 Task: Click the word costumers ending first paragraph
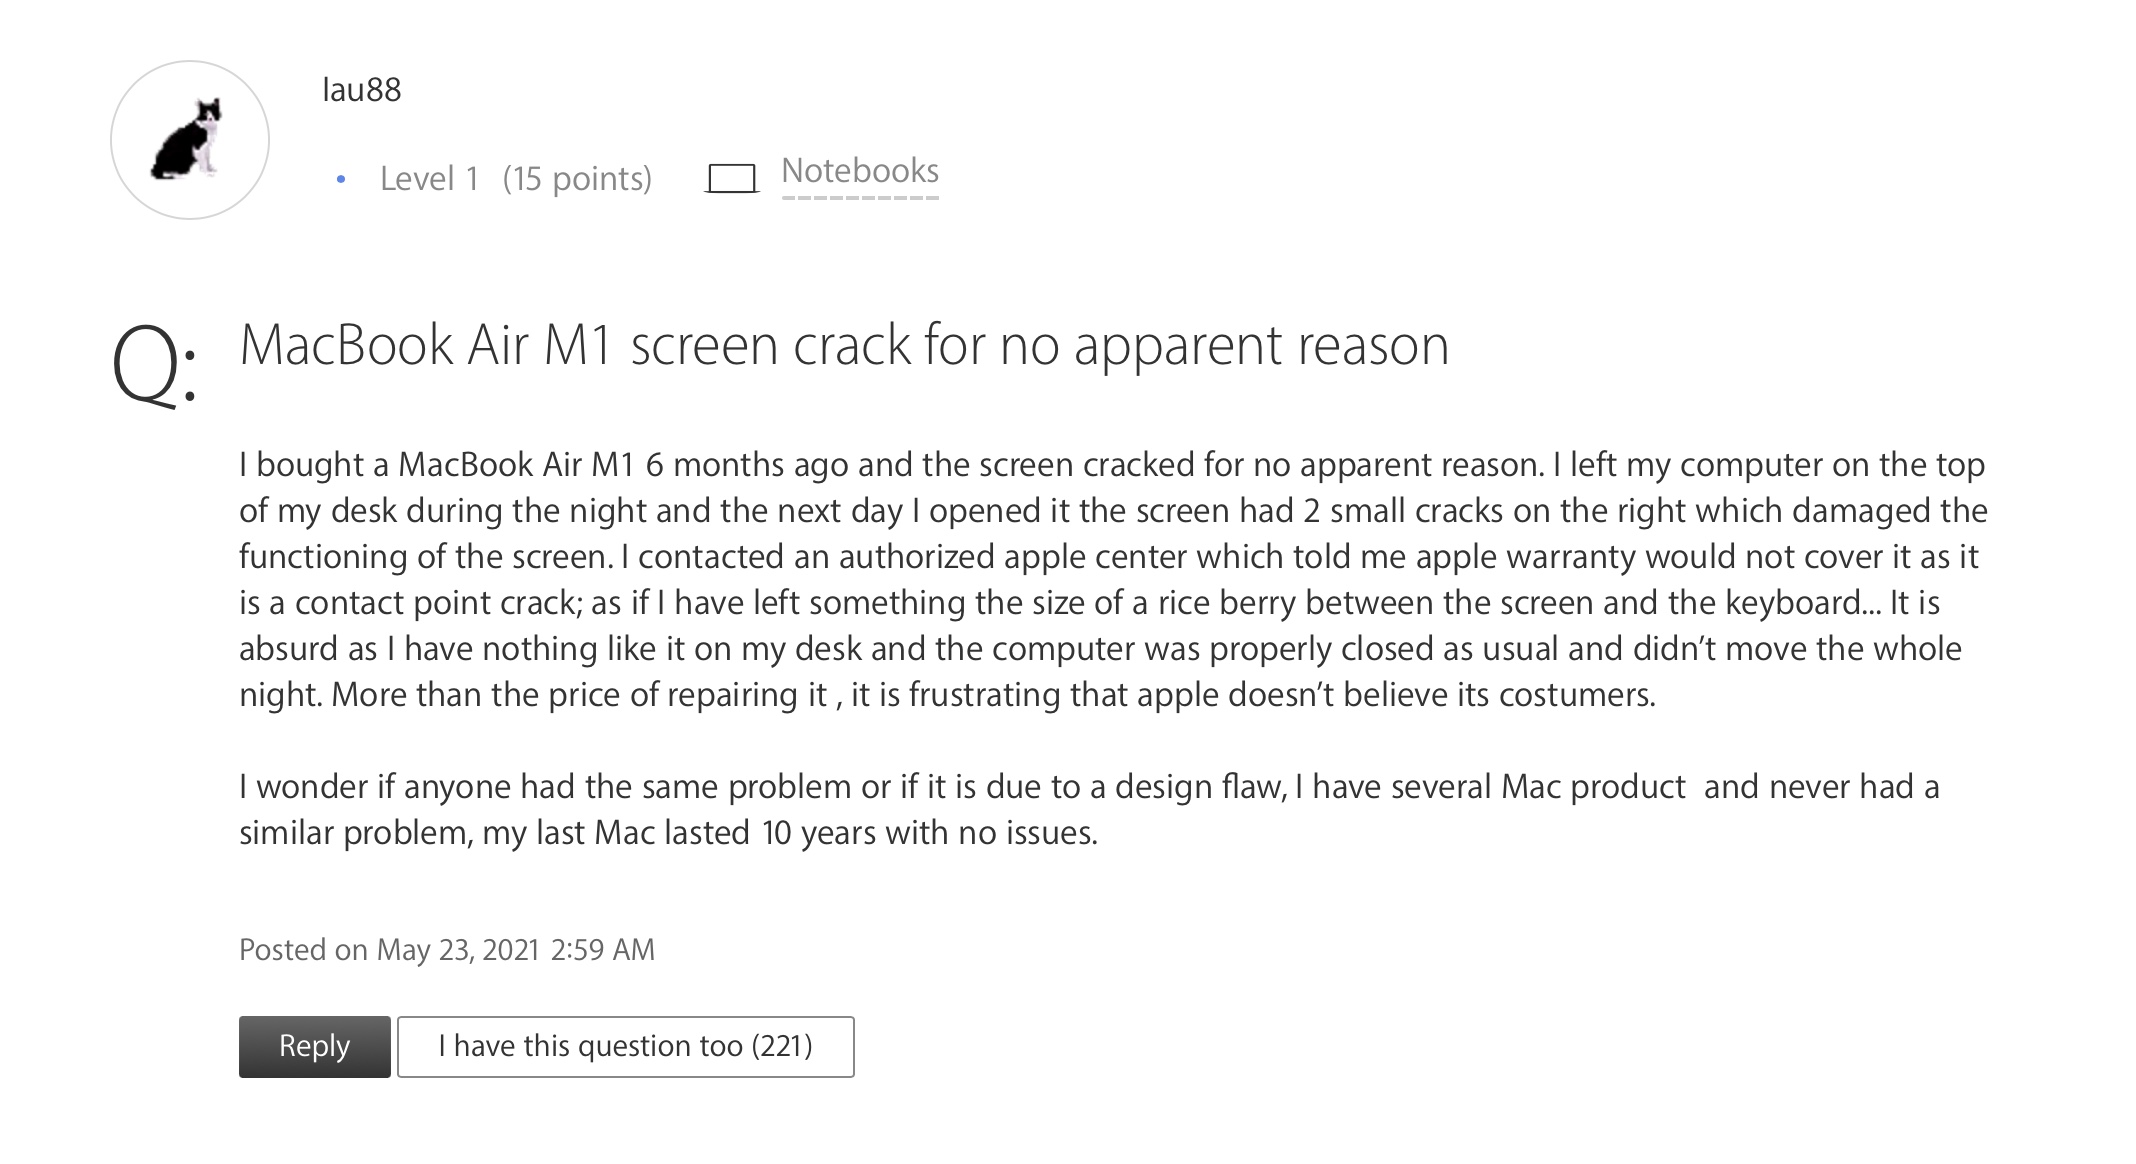tap(1576, 695)
